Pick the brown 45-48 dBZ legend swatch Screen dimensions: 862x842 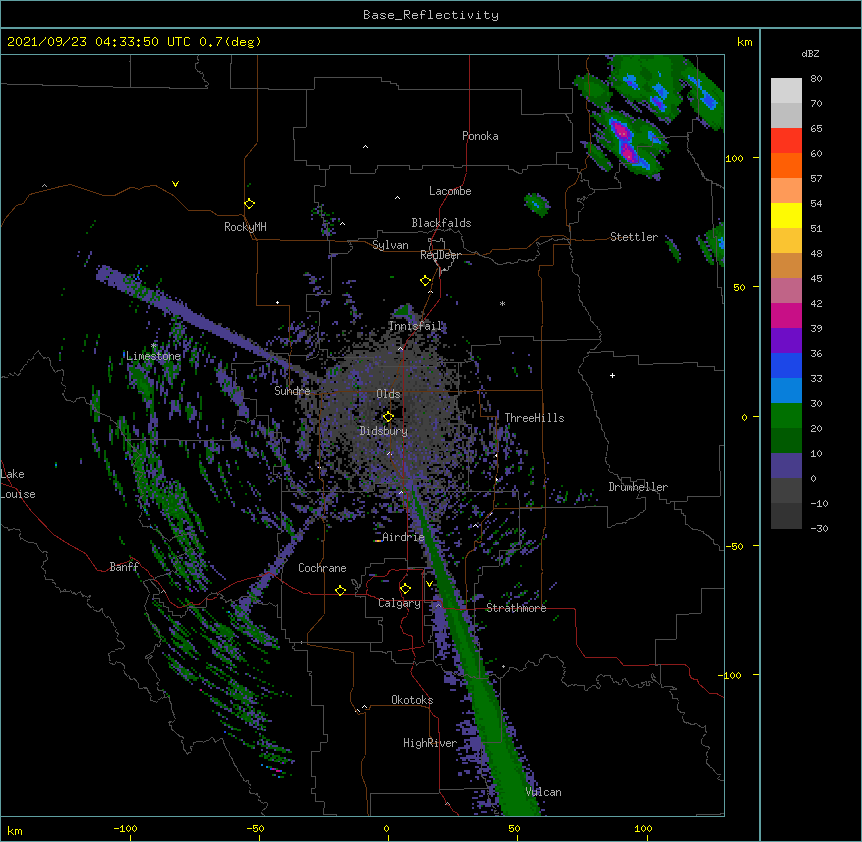(786, 265)
